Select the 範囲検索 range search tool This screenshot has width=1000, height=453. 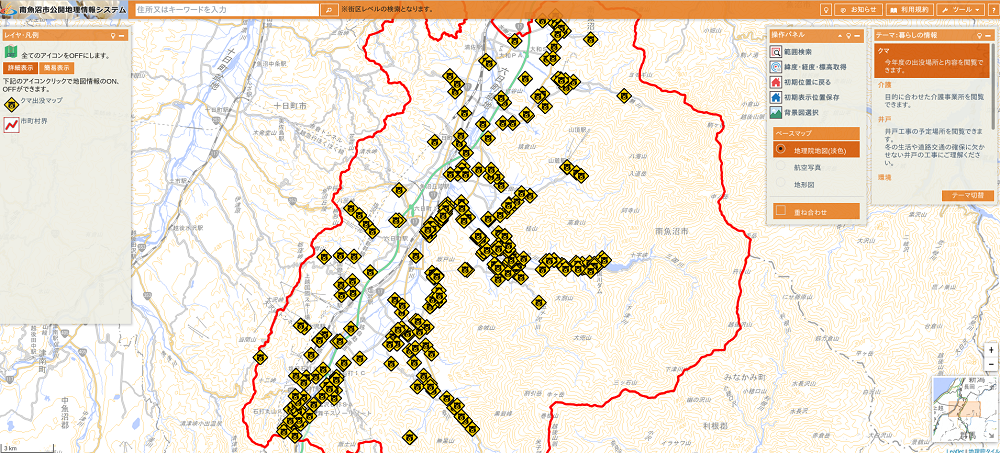(776, 51)
